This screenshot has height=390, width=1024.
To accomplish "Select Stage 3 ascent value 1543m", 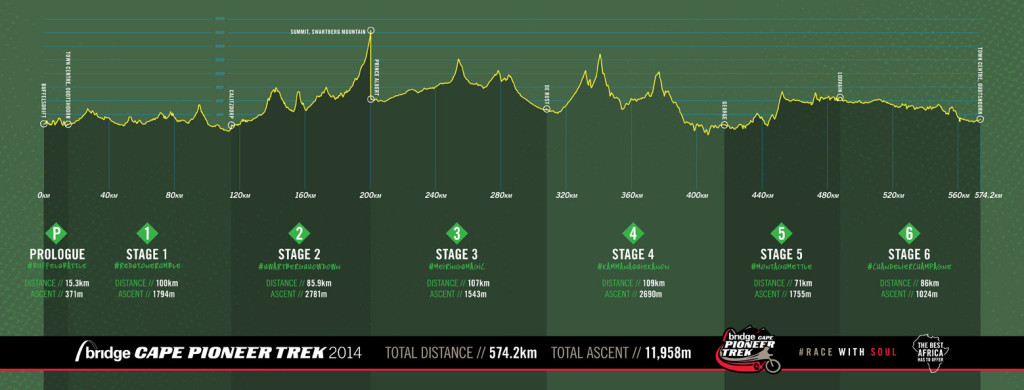I will click(474, 295).
